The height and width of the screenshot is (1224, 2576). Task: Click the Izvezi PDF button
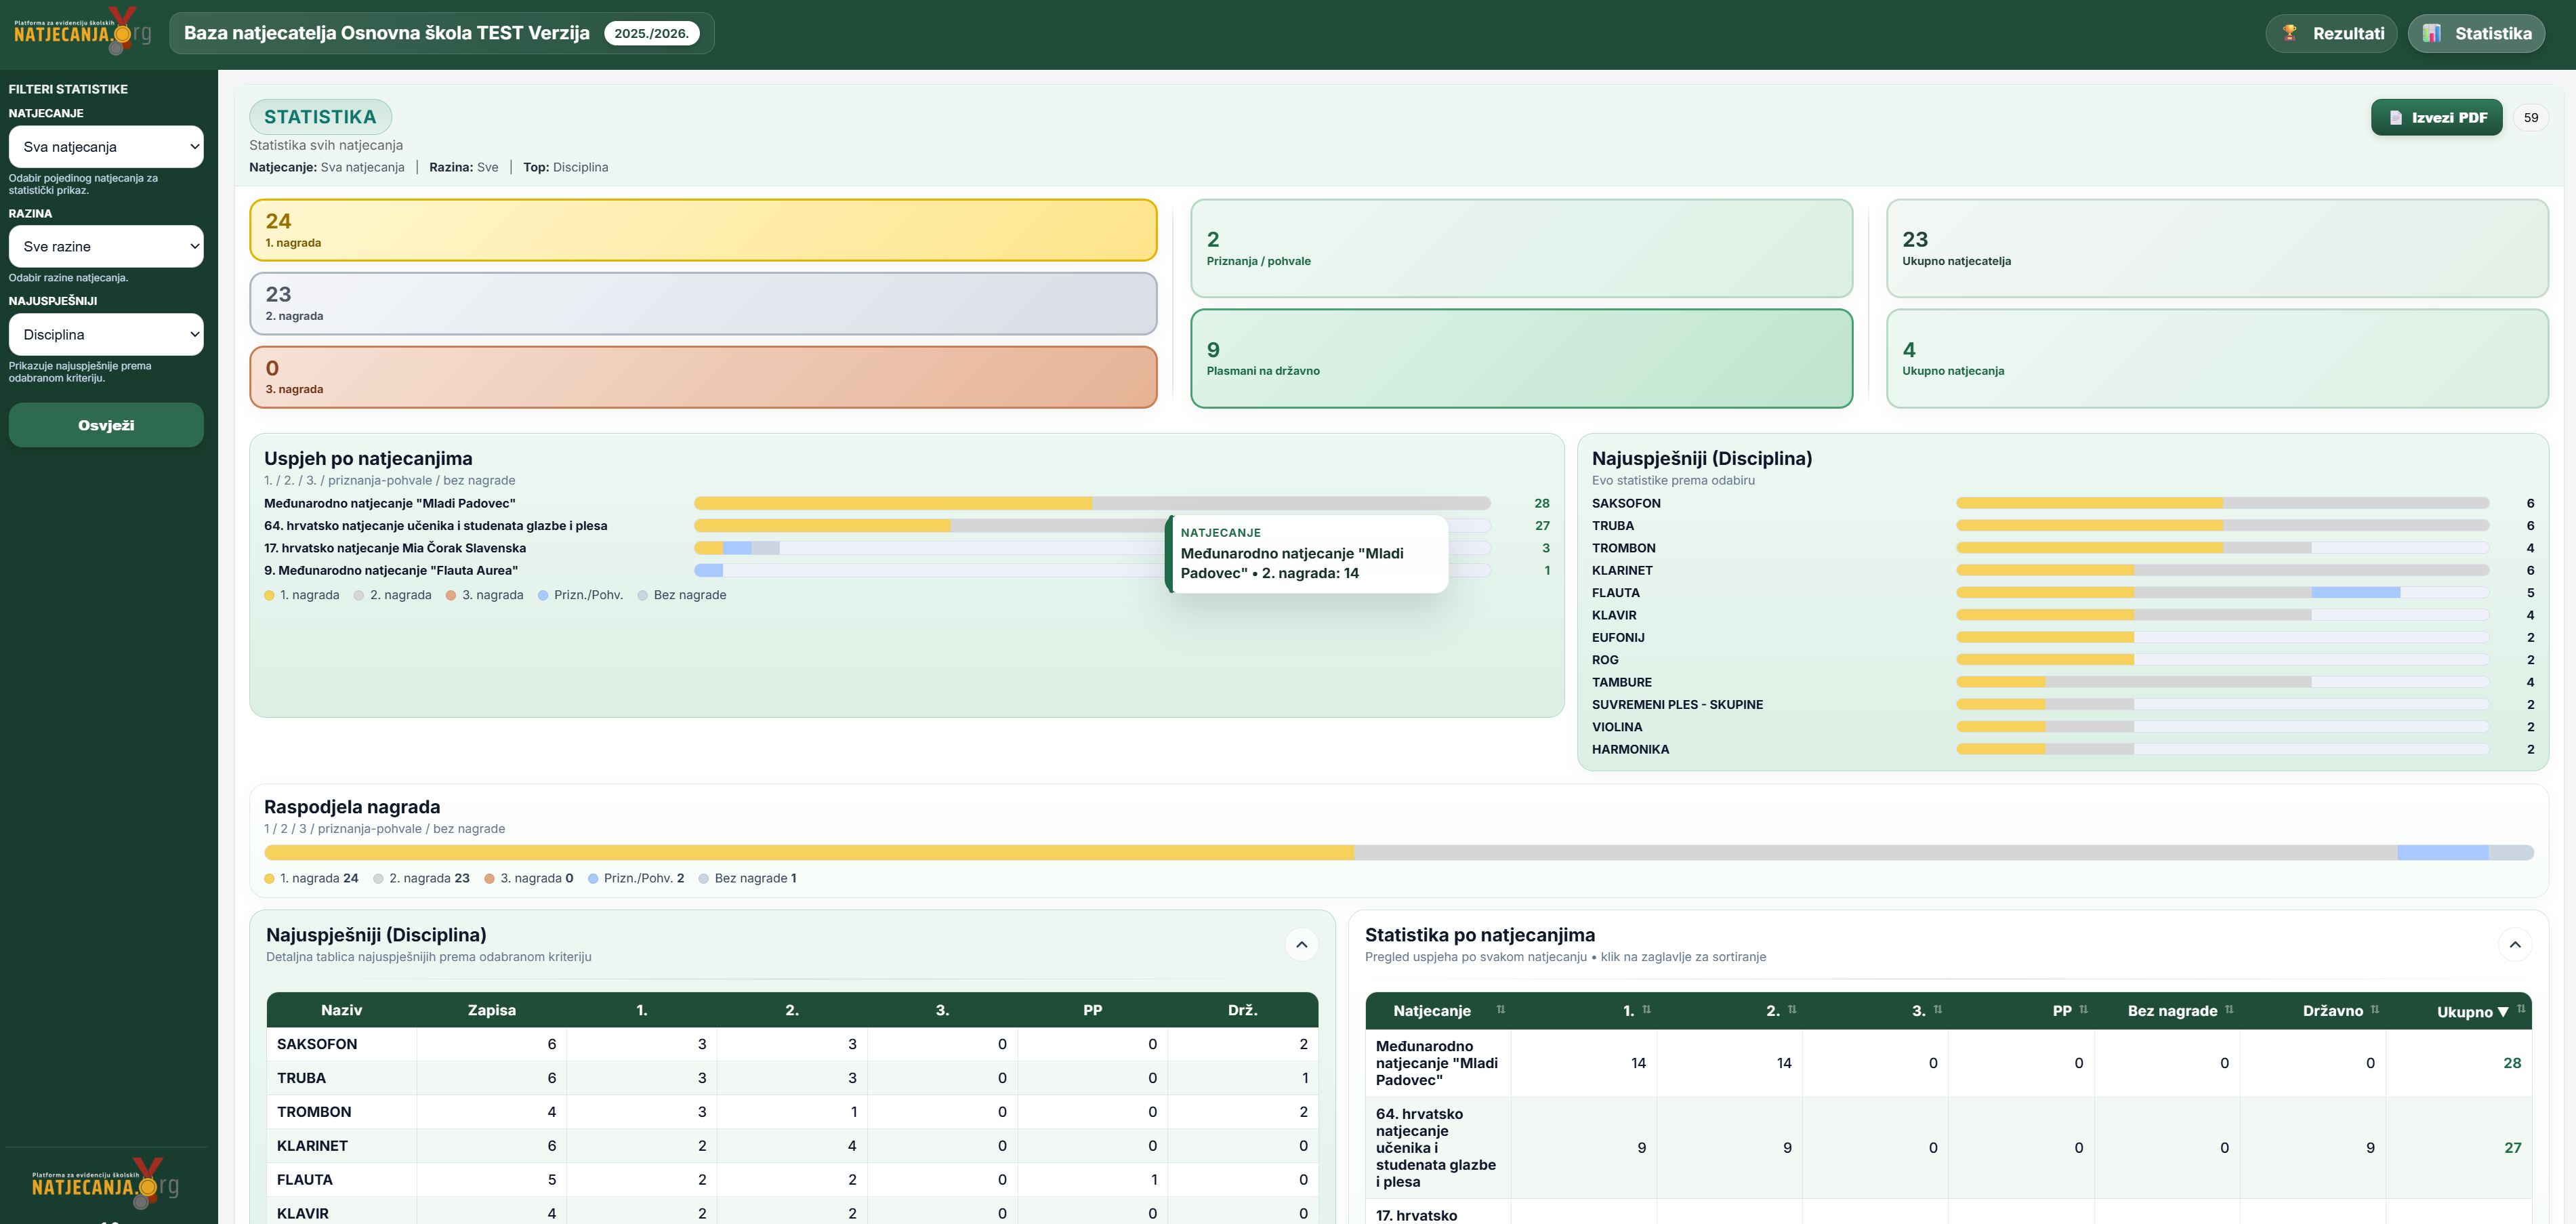[2436, 118]
